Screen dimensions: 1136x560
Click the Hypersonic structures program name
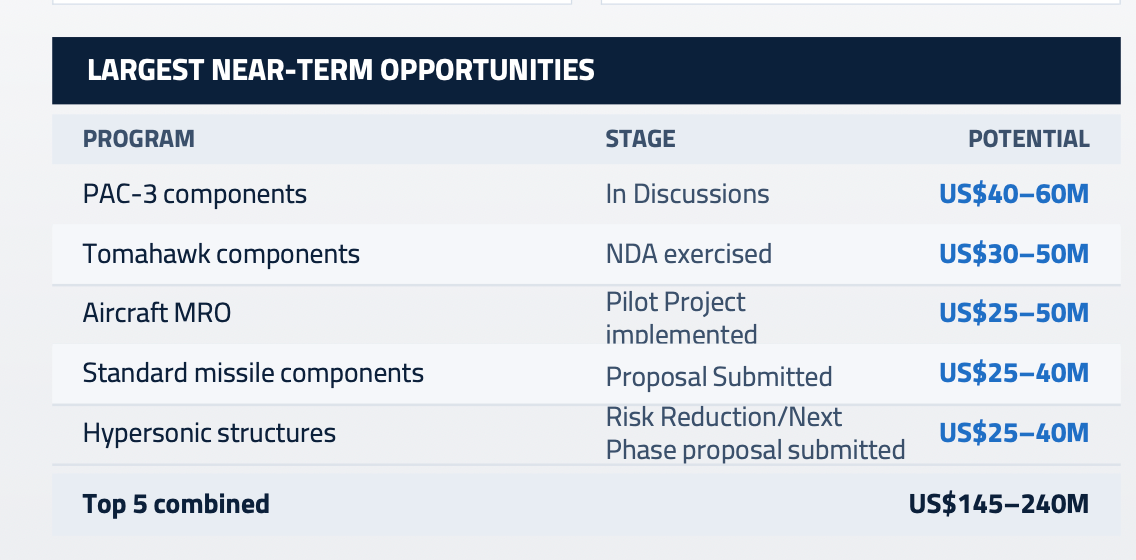click(209, 433)
